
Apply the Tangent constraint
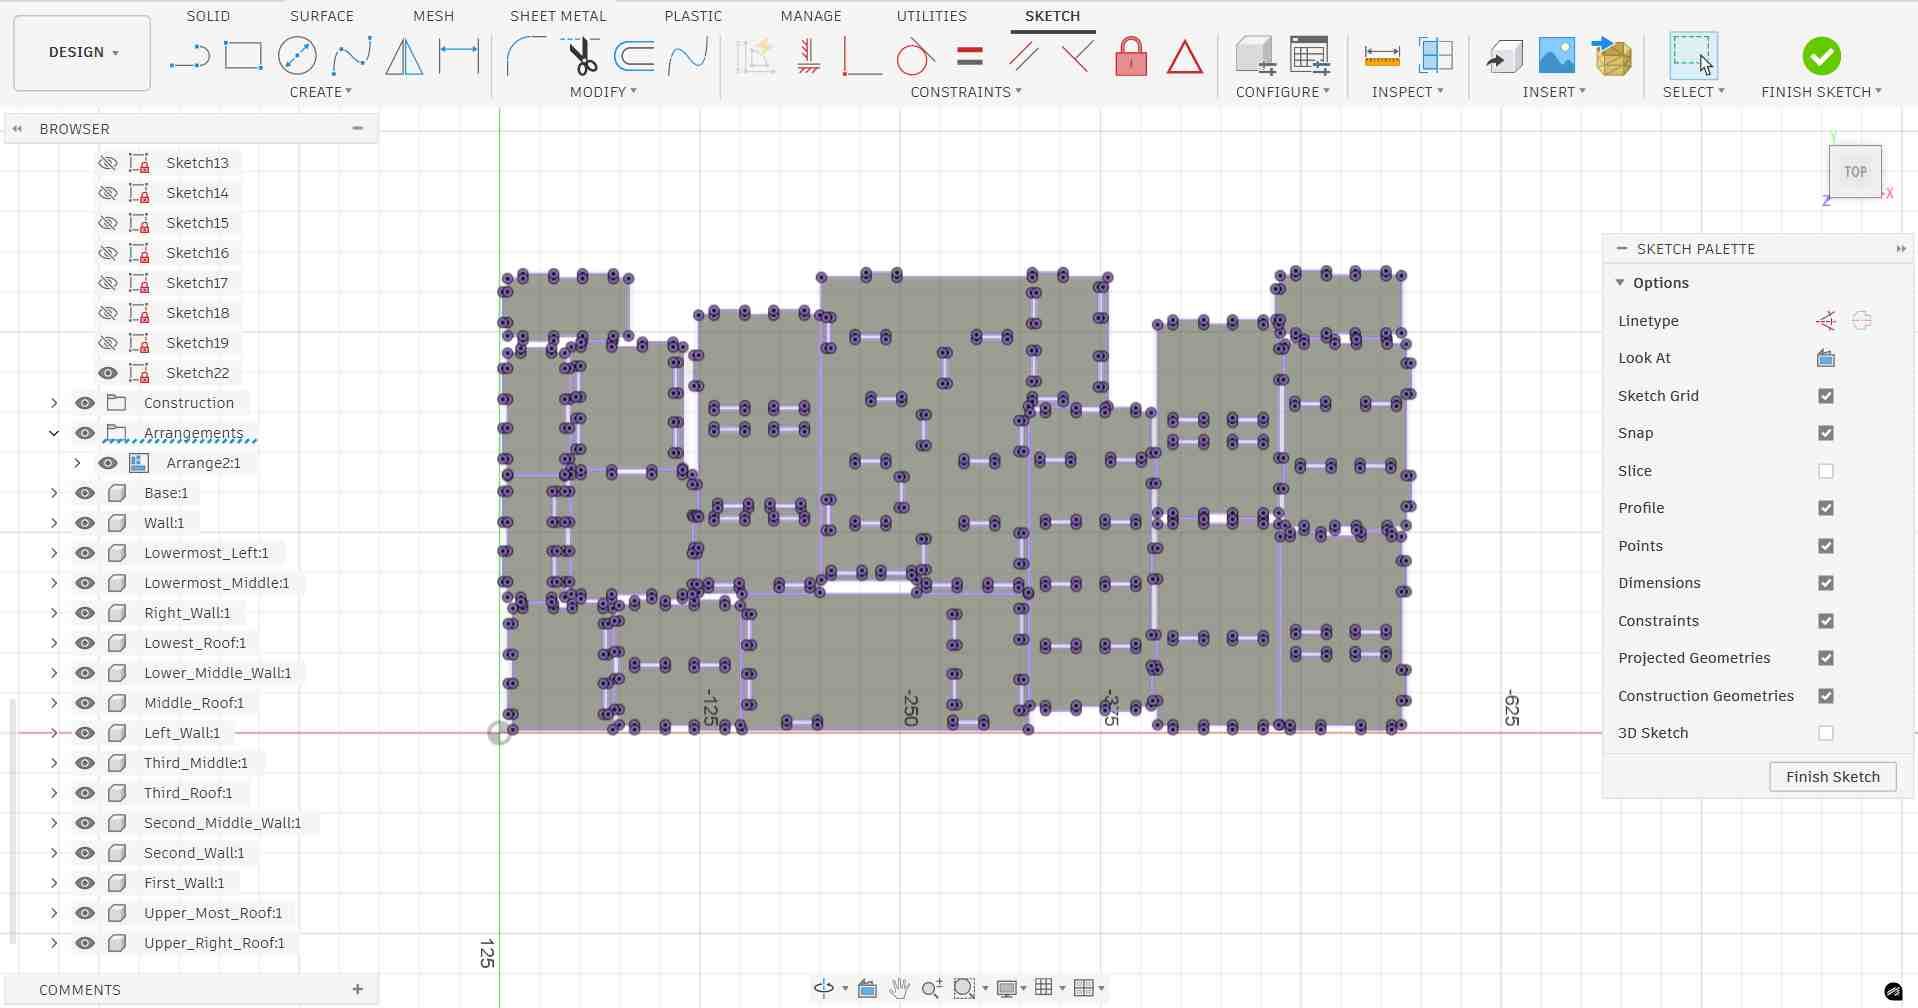click(913, 56)
